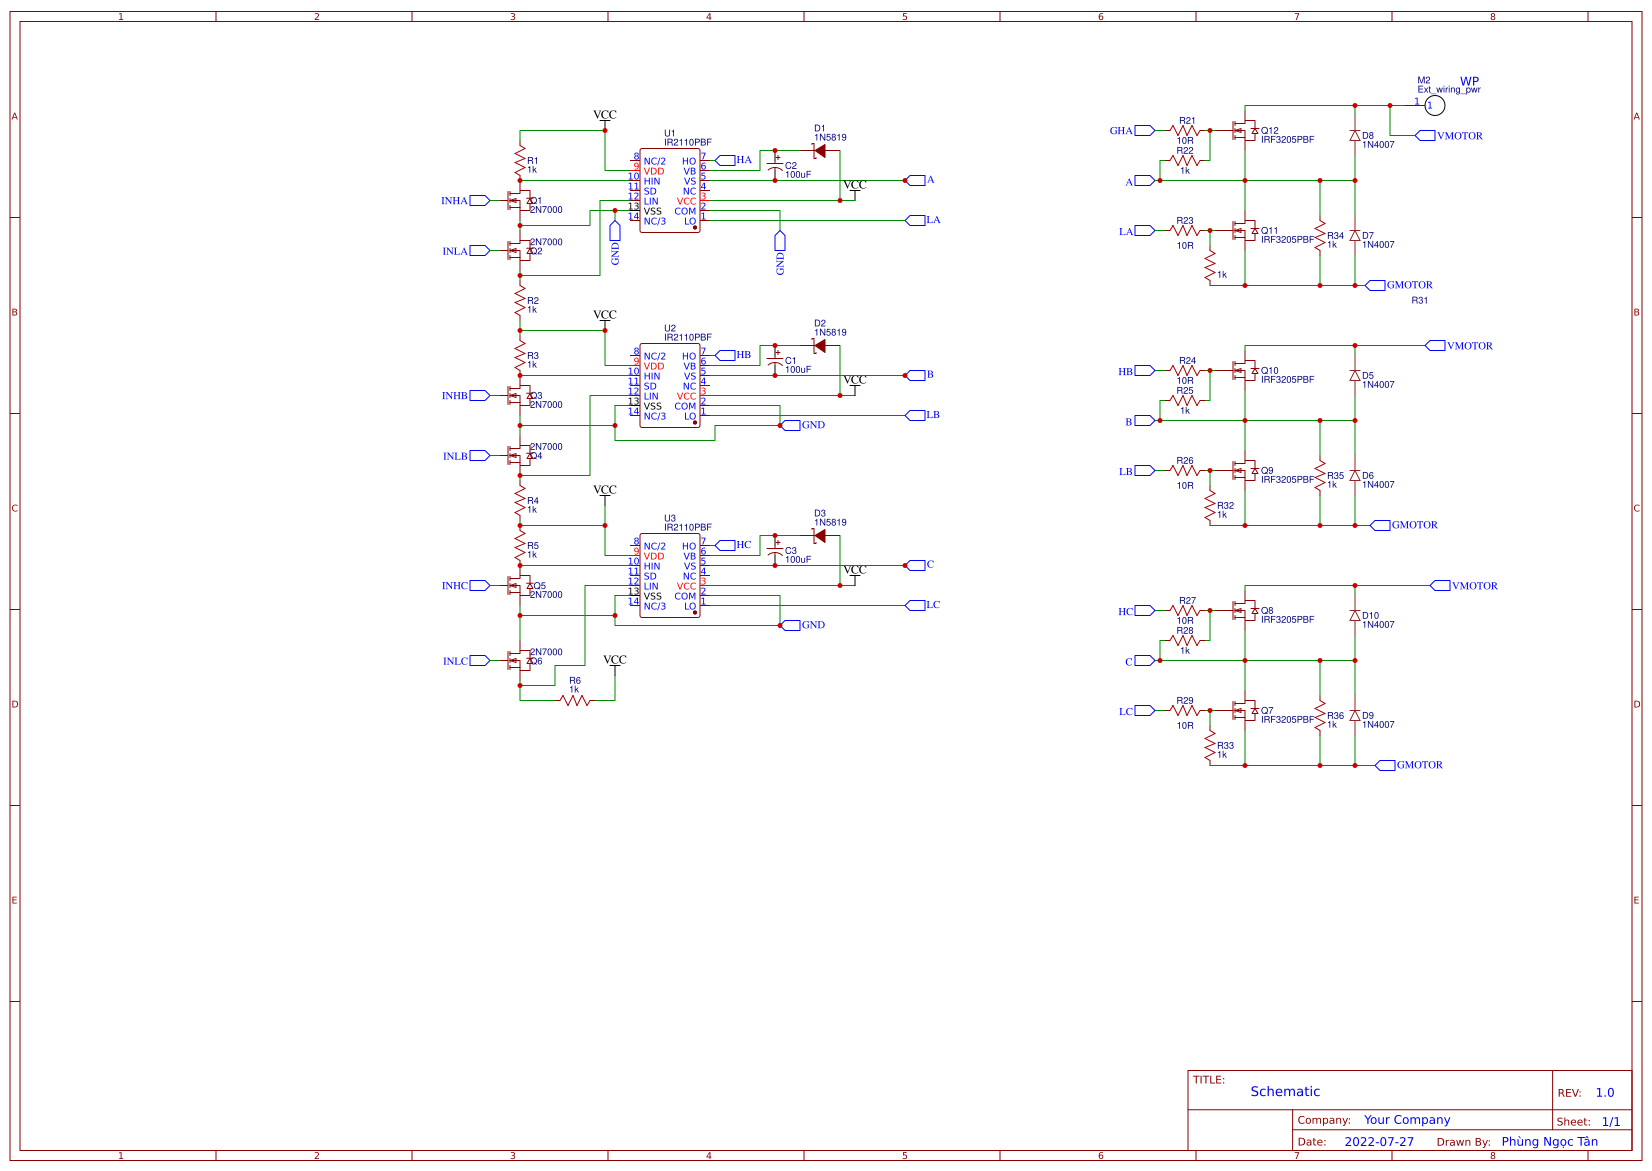The width and height of the screenshot is (1652, 1171).
Task: Select resistor R6 1k symbol
Action: tap(575, 700)
